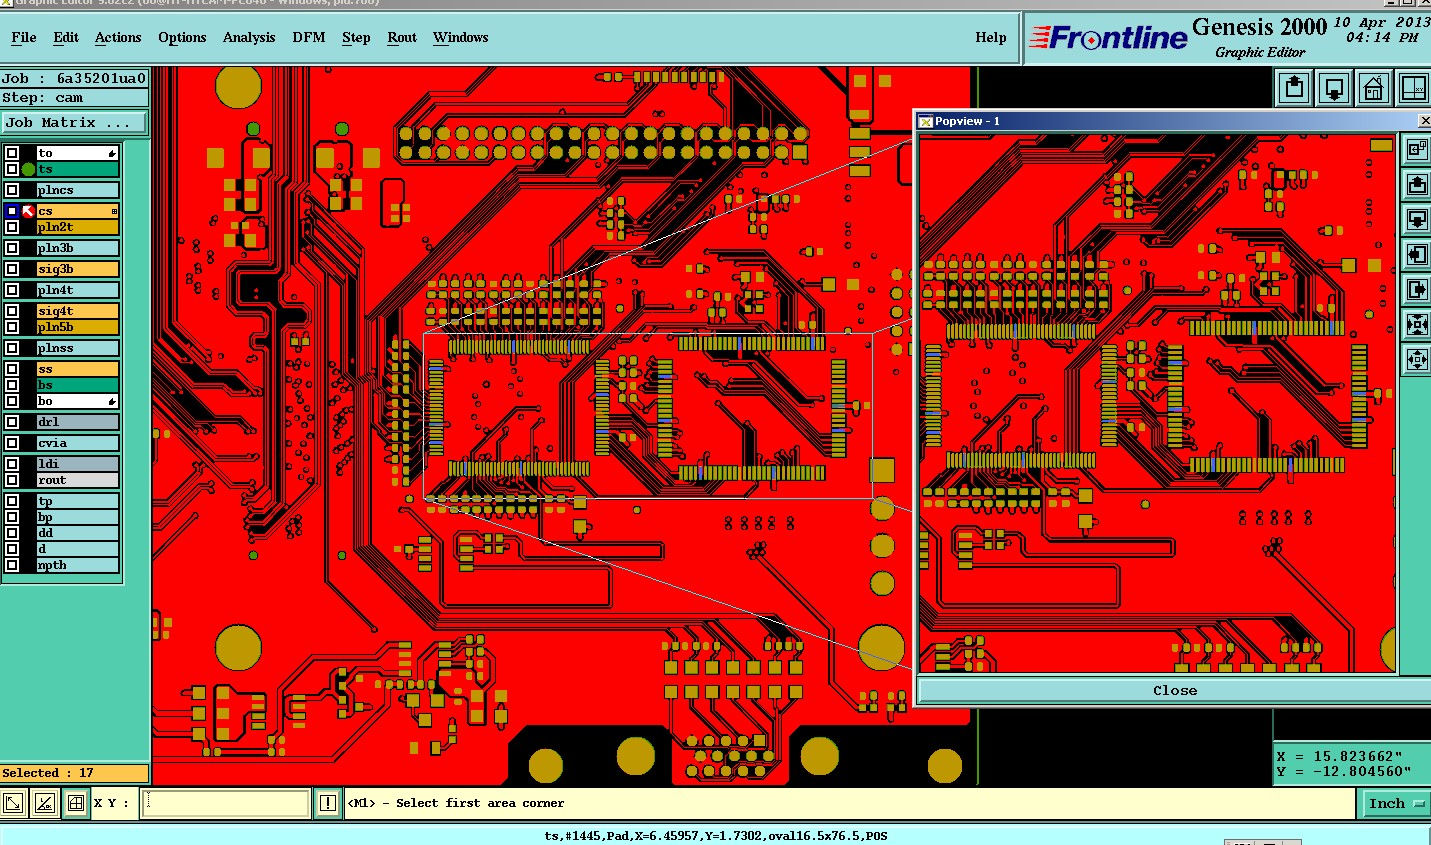
Task: Click the XY split-window icon
Action: click(x=1413, y=88)
